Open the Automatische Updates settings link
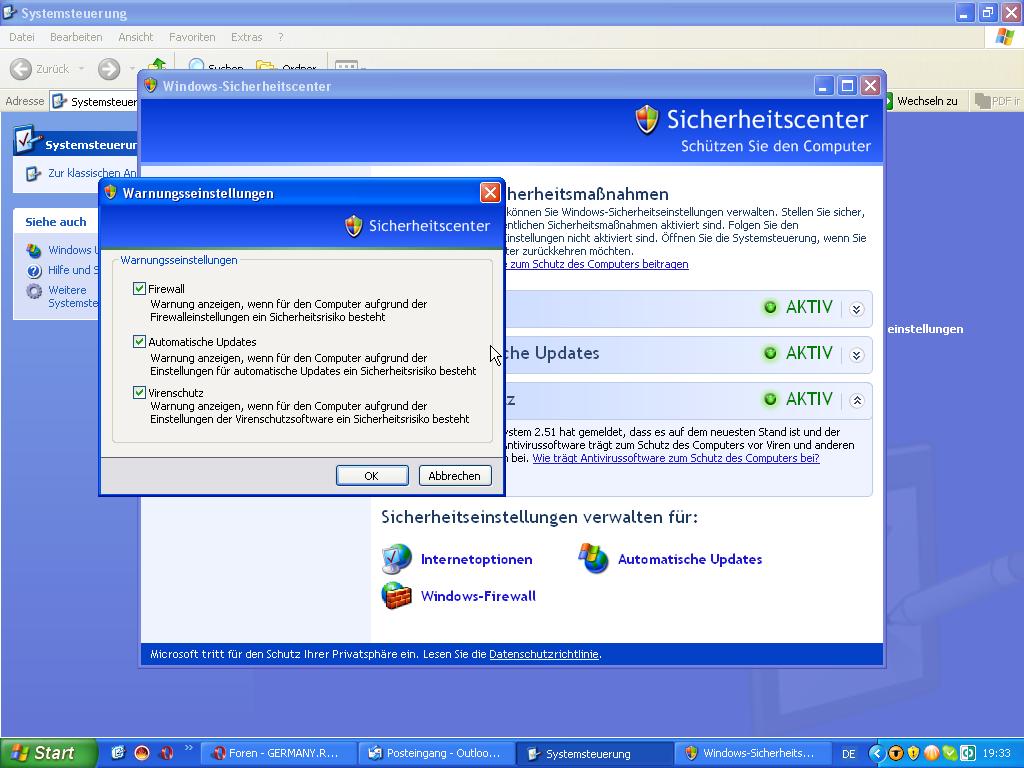This screenshot has height=768, width=1024. (x=690, y=559)
